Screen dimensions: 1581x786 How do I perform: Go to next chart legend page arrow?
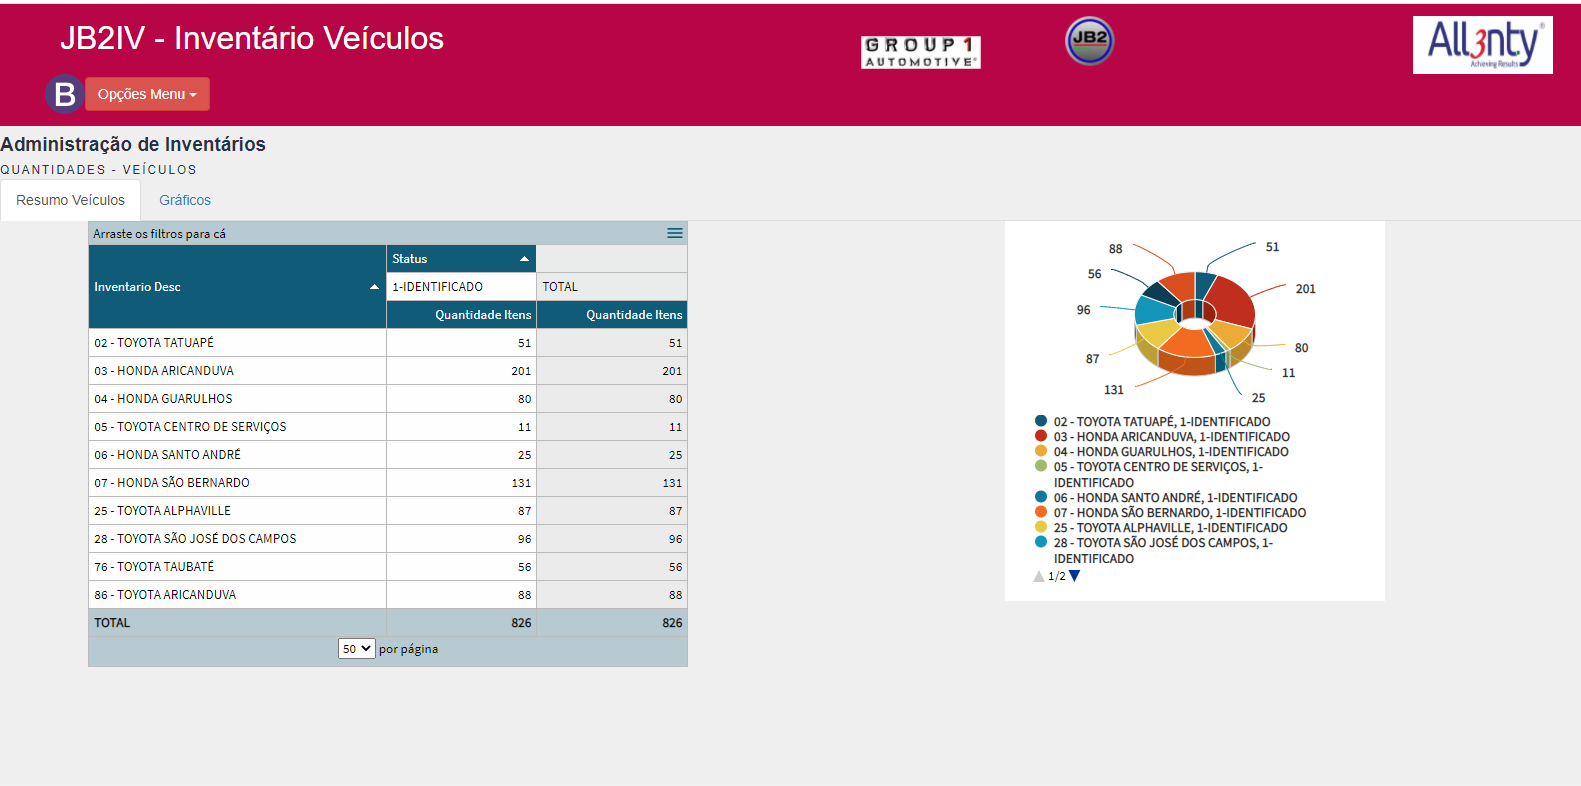1075,576
